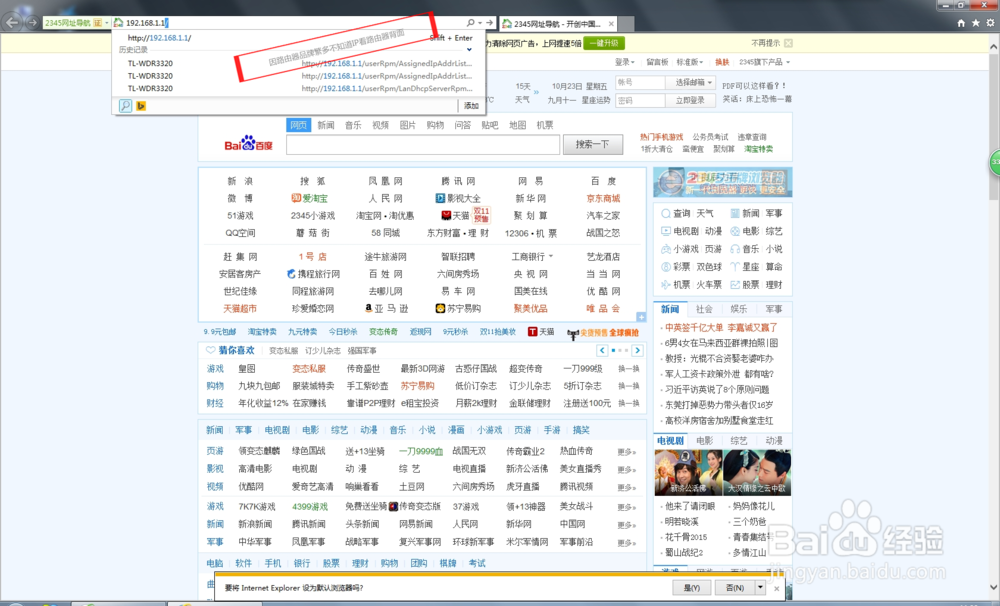This screenshot has height=606, width=1000.
Task: Click the 搜索一下 search button
Action: [592, 145]
